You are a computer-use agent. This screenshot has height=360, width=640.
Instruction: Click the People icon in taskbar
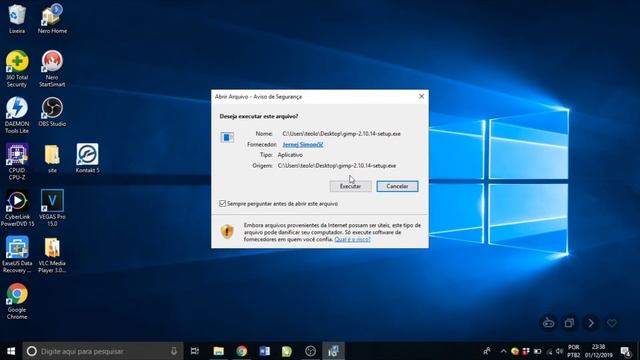point(487,351)
